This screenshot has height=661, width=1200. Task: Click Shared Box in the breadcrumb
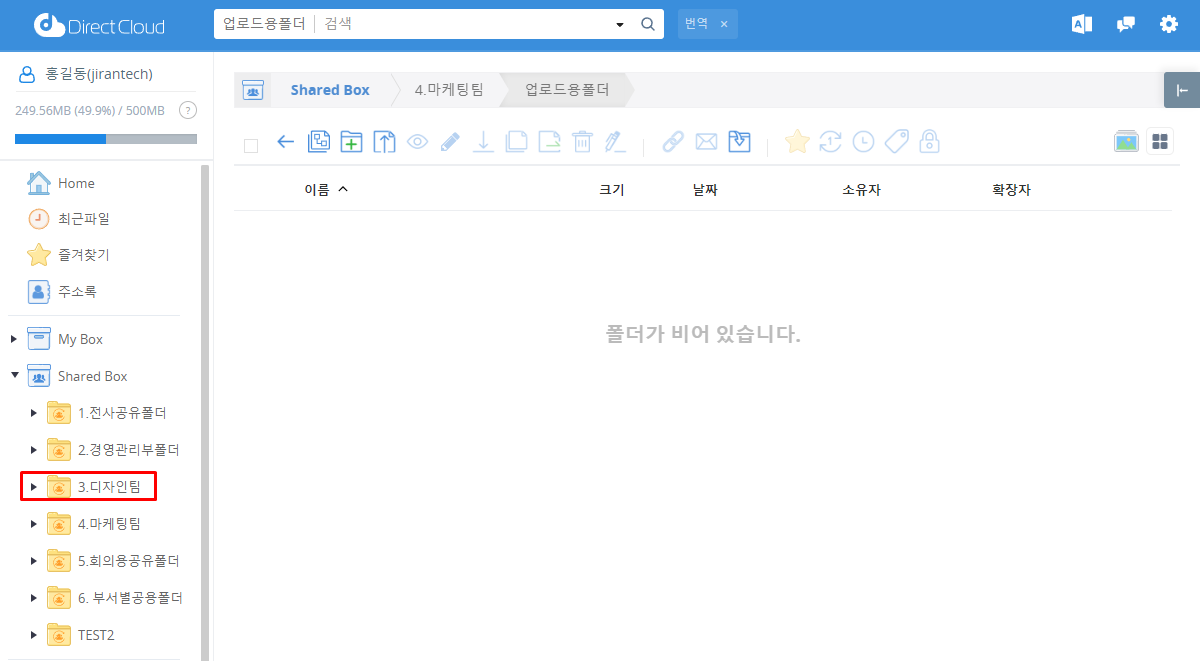coord(329,90)
